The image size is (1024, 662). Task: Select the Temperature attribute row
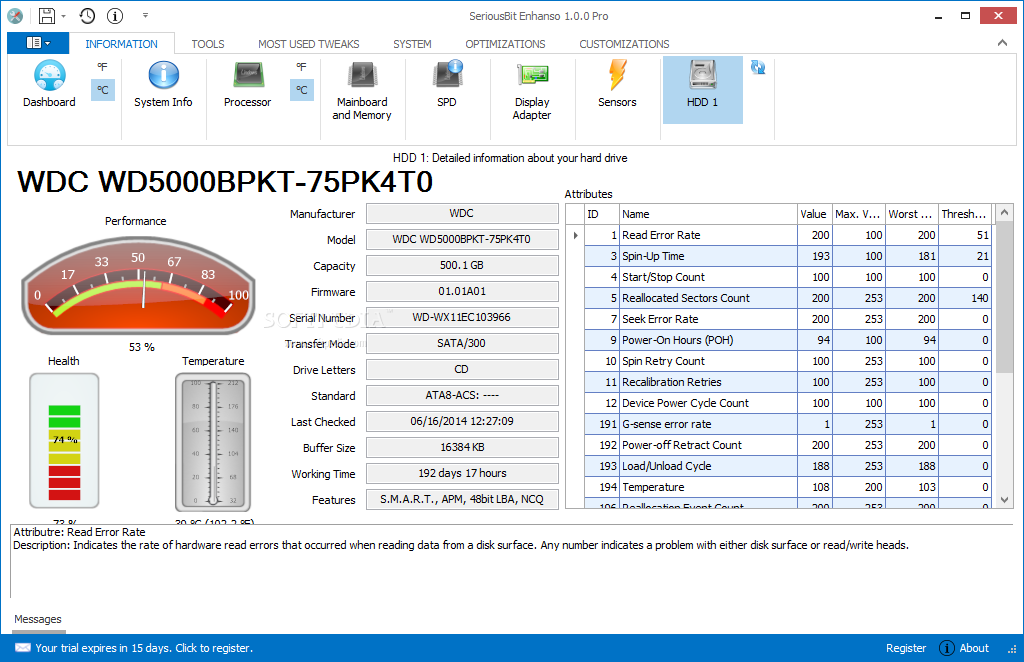pyautogui.click(x=788, y=487)
